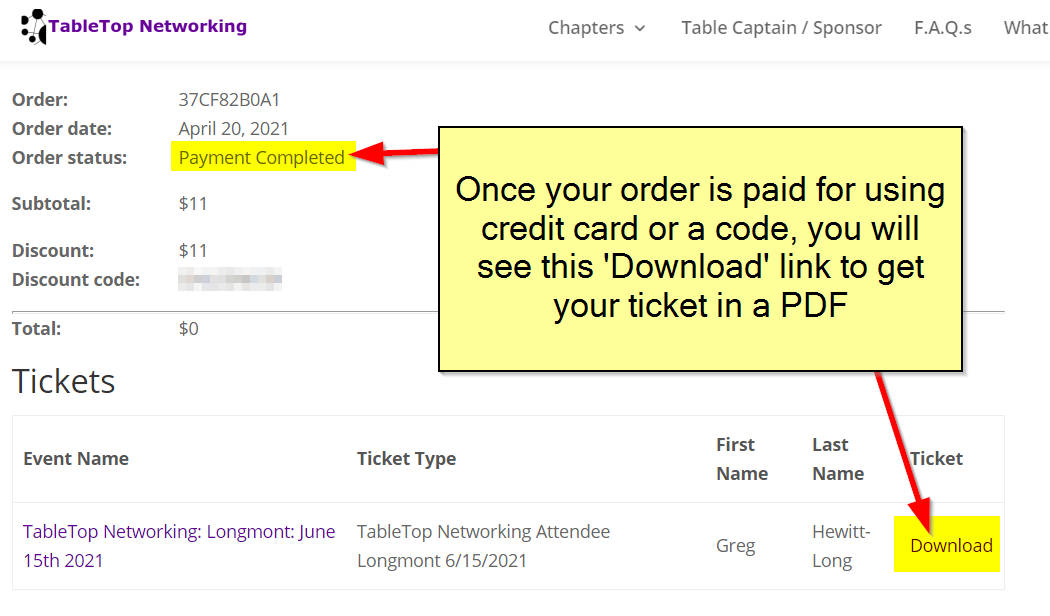Download the ticket PDF
Screen dimensions: 1050x616
tap(951, 545)
